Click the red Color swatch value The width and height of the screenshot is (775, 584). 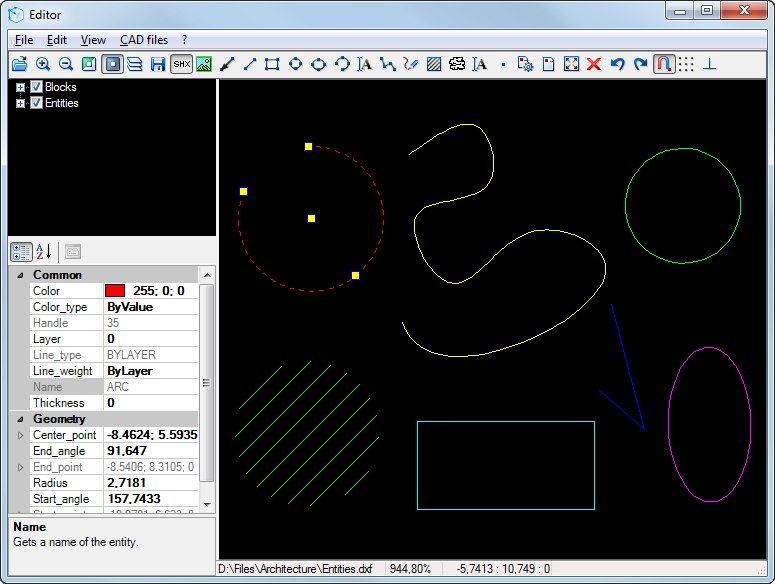pos(115,291)
